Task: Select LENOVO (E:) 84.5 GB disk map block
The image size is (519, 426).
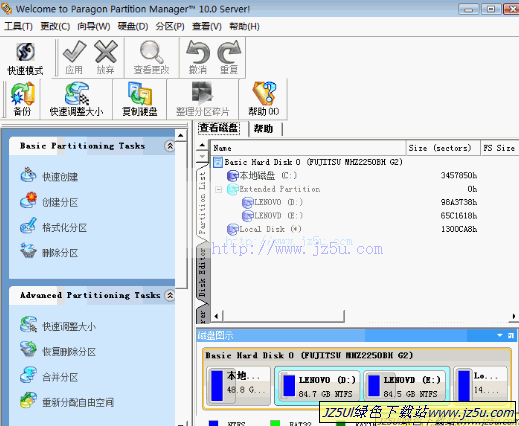Action: (x=405, y=386)
